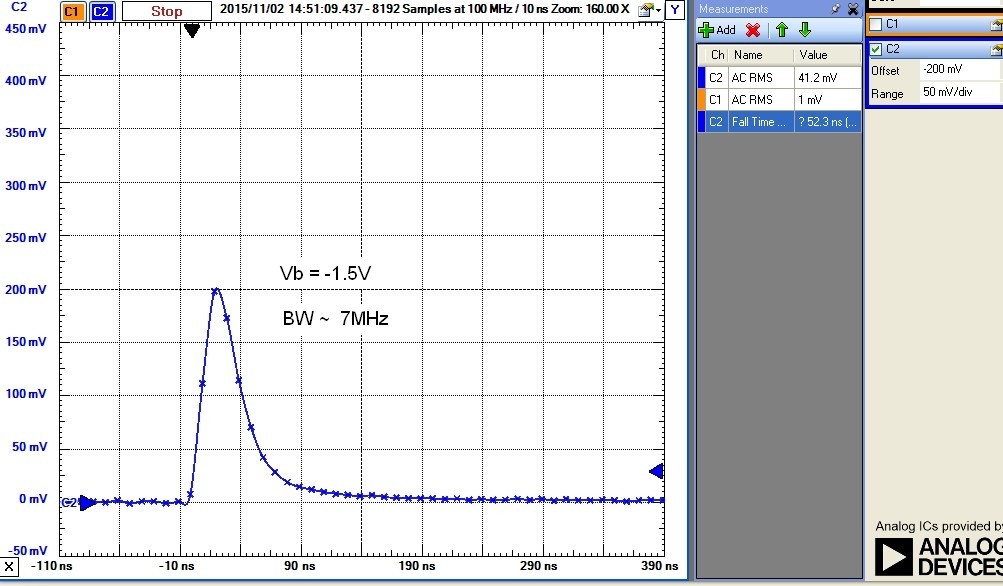The height and width of the screenshot is (586, 1003).
Task: Open the screen capture icon beside zoom readout
Action: pos(645,10)
